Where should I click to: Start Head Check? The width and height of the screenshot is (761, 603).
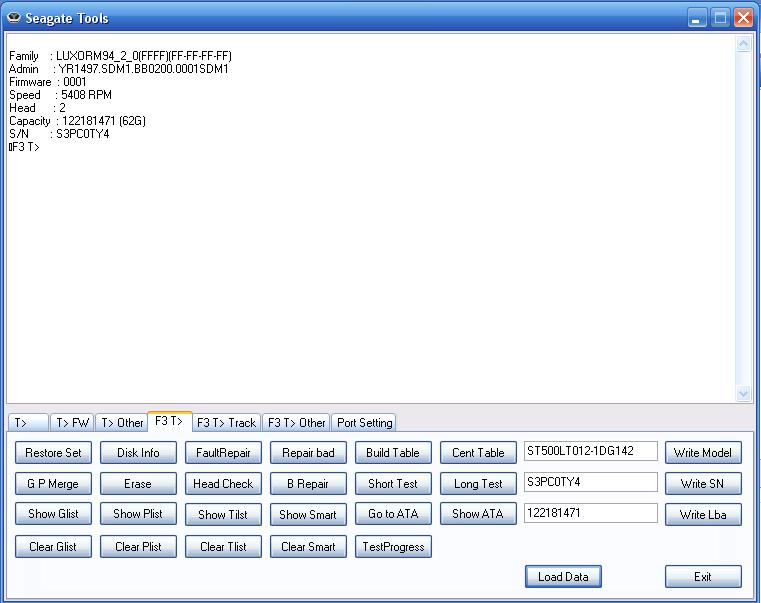(x=223, y=484)
